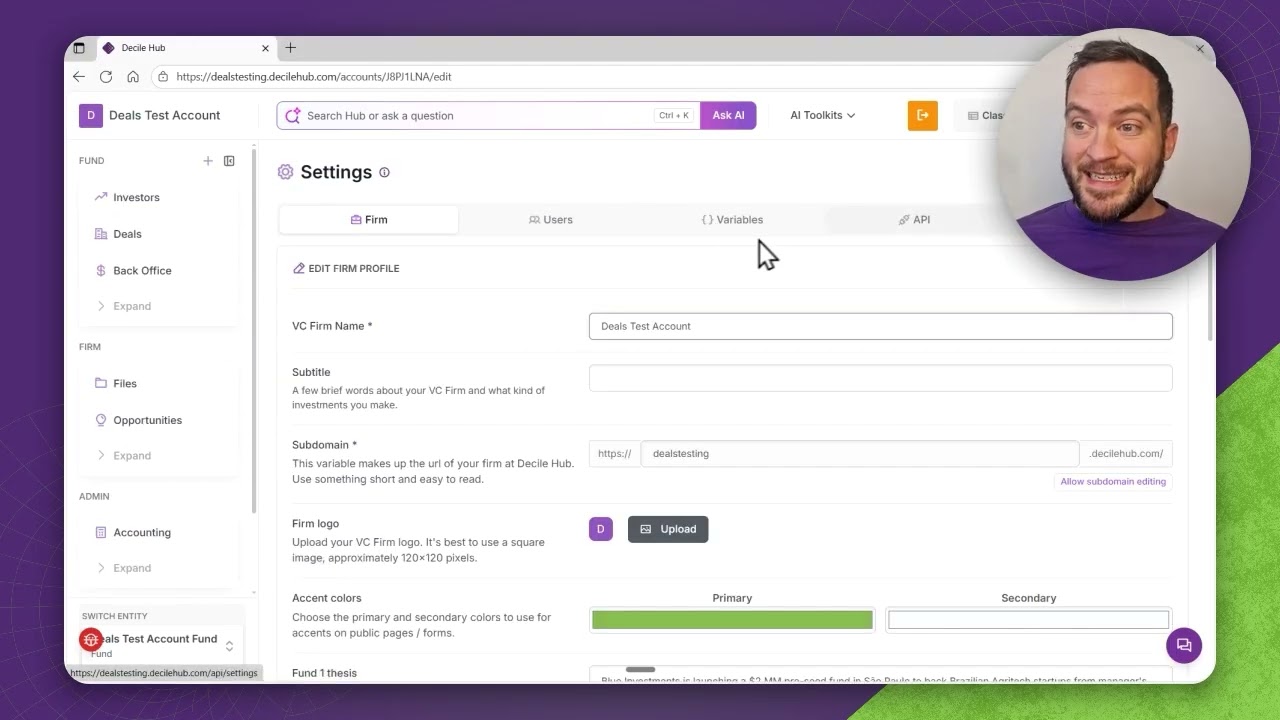Click the Settings info icon

[x=384, y=172]
